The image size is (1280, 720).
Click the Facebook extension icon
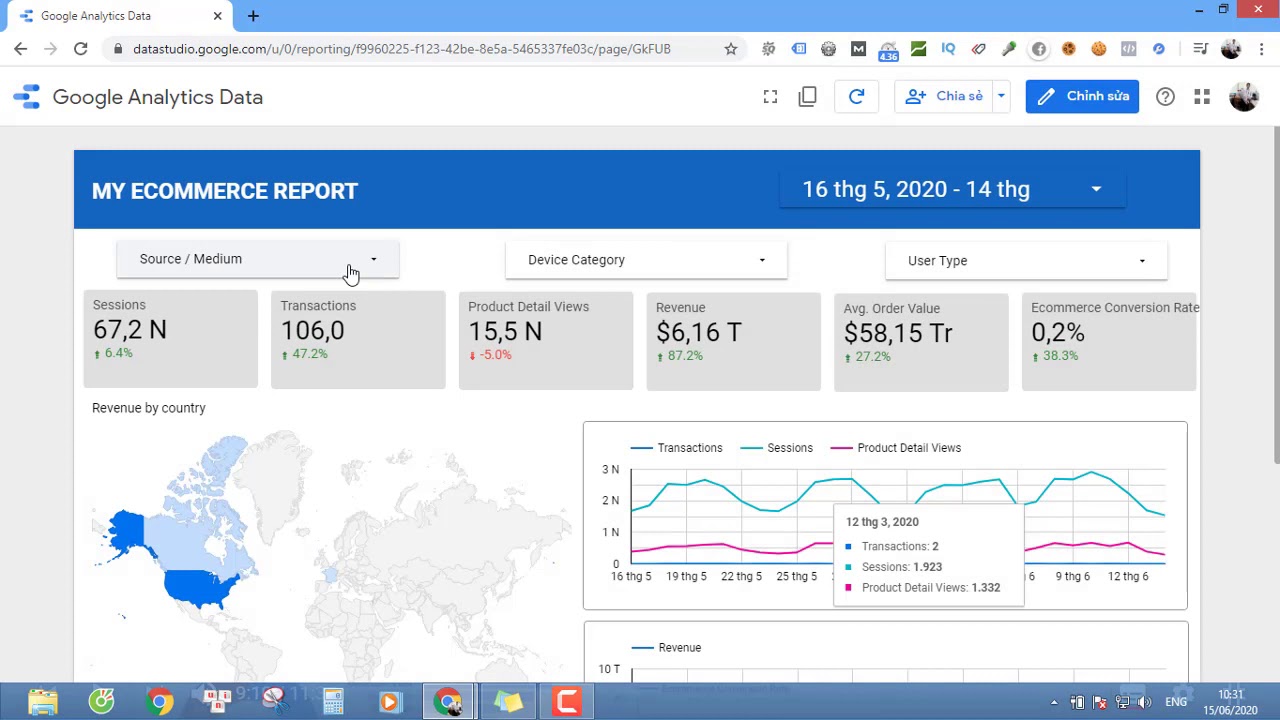click(1039, 49)
